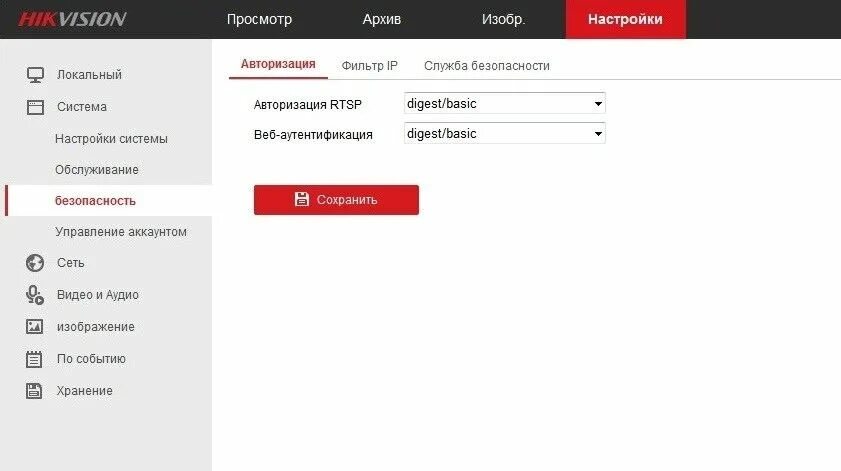This screenshot has width=841, height=471.
Task: Select Локальный in the sidebar
Action: 89,75
